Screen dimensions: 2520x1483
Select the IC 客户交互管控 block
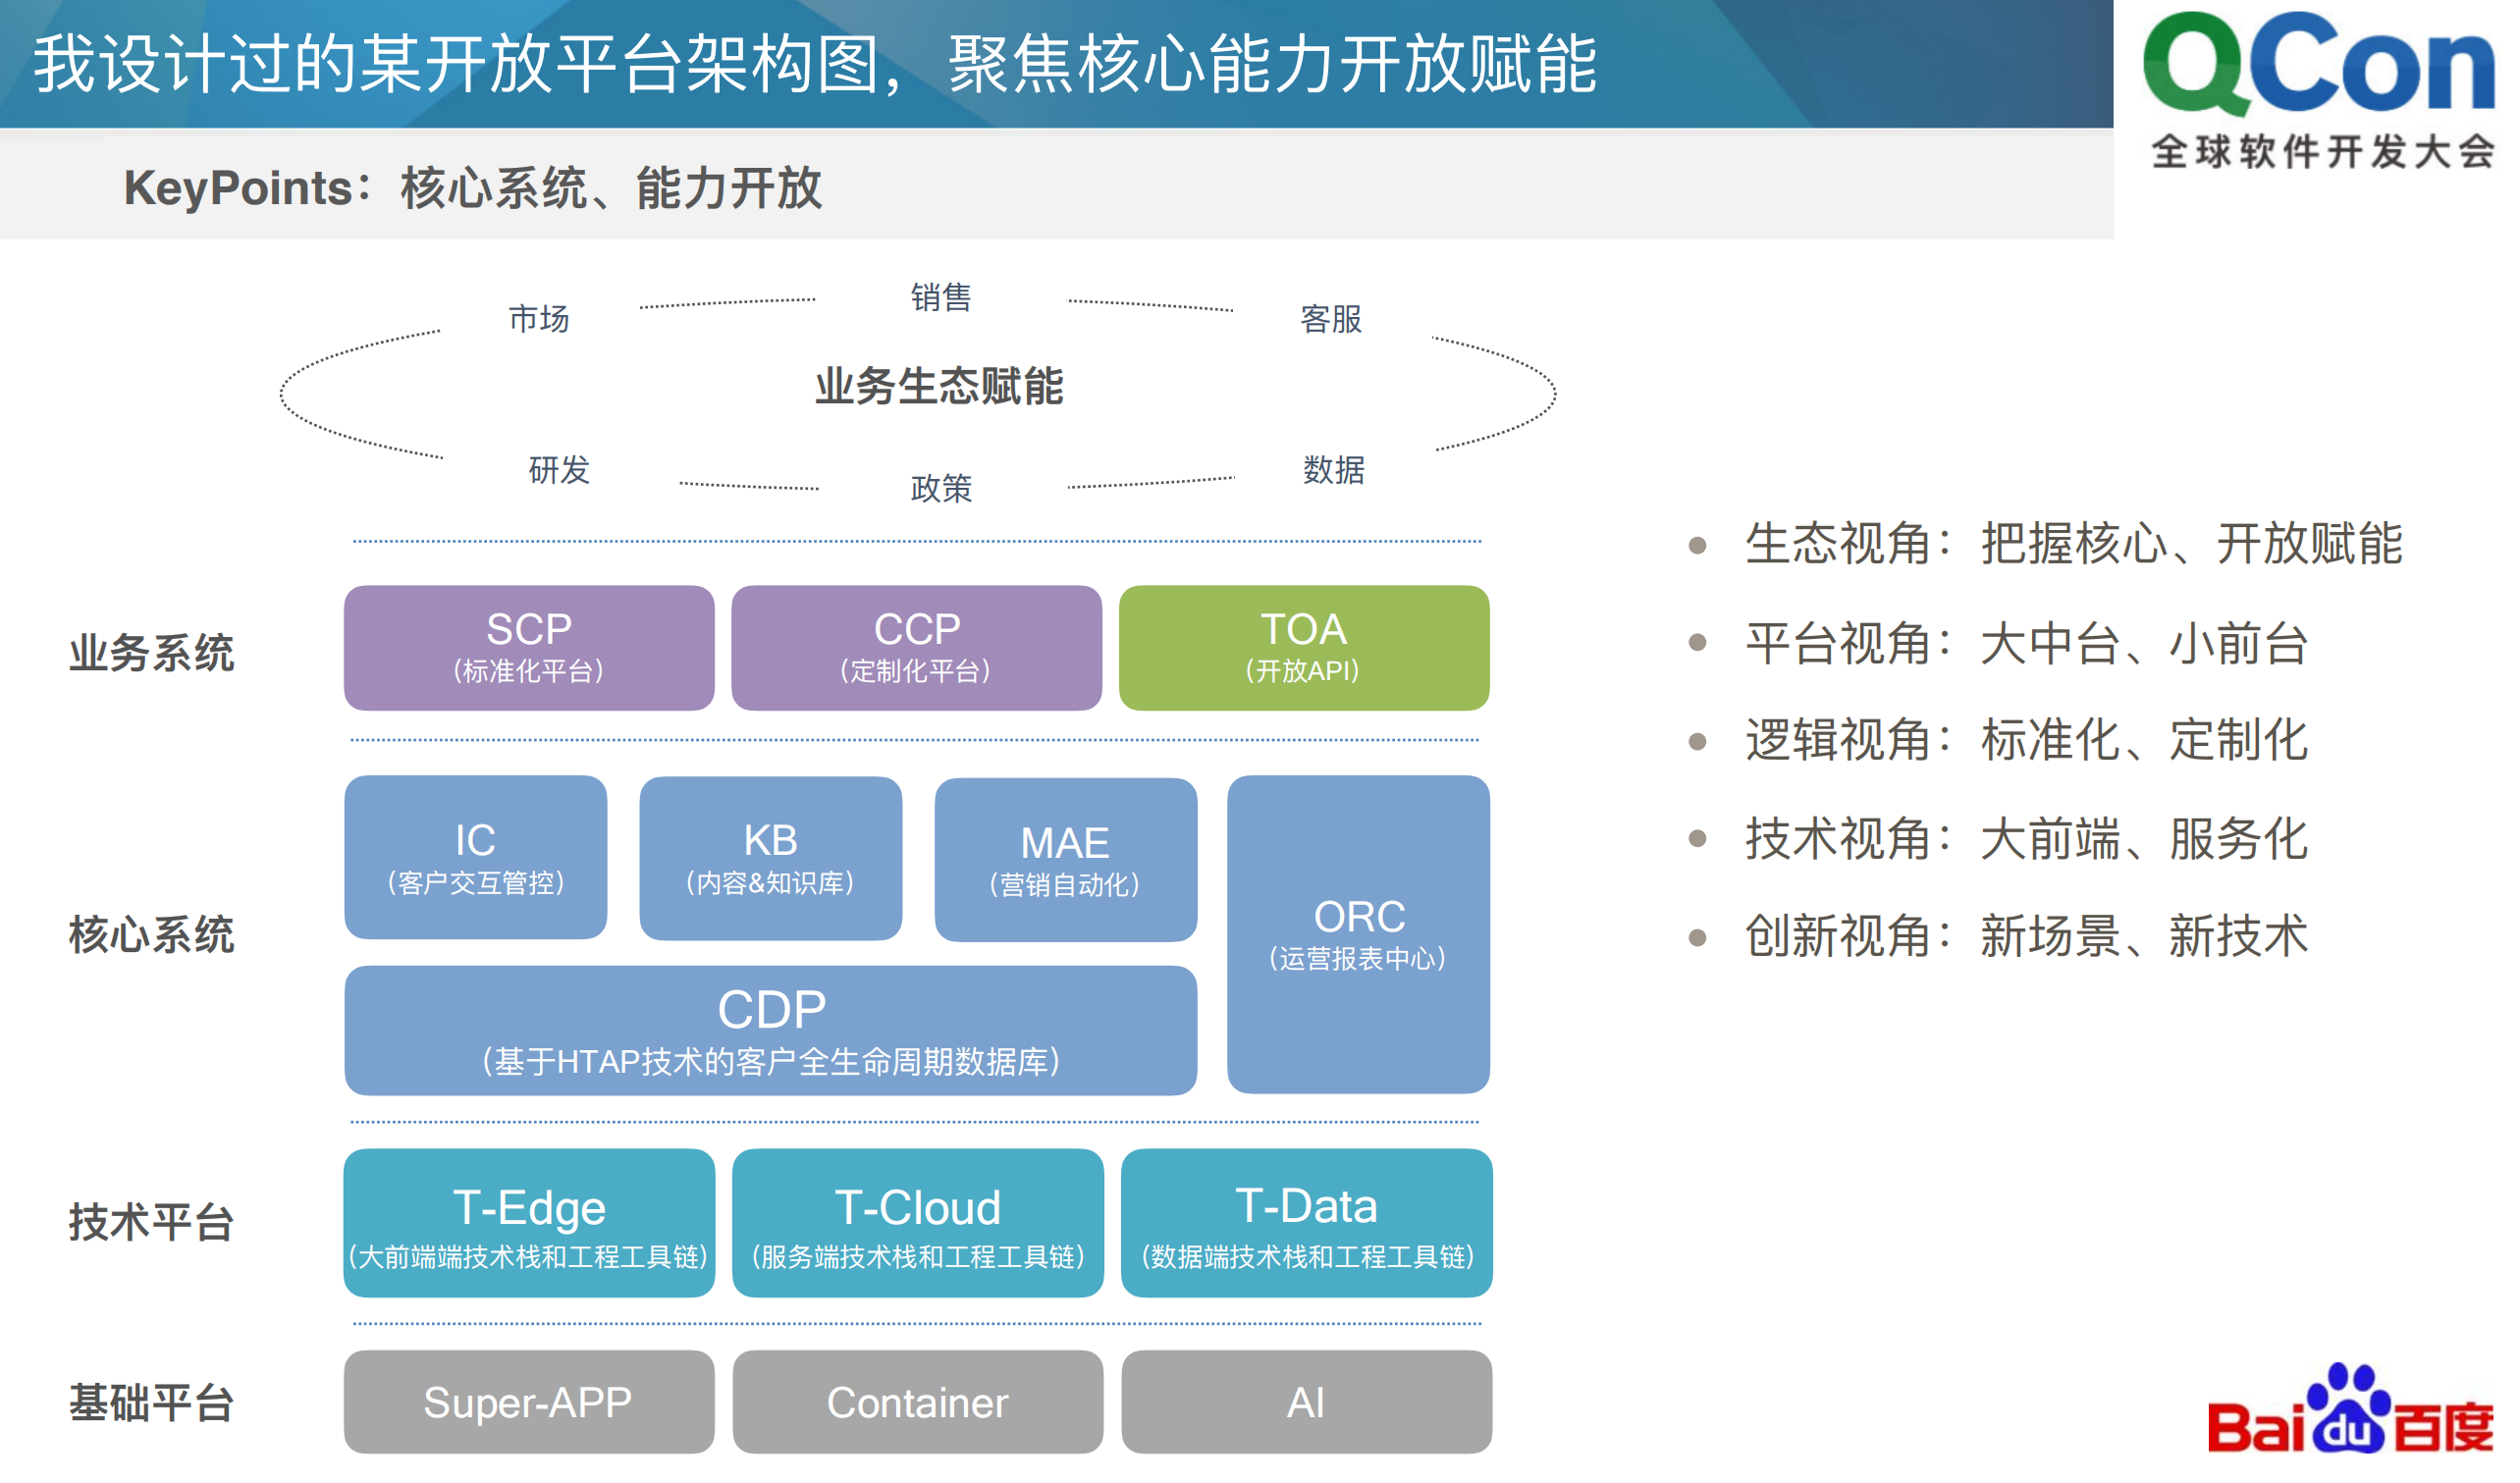coord(475,858)
